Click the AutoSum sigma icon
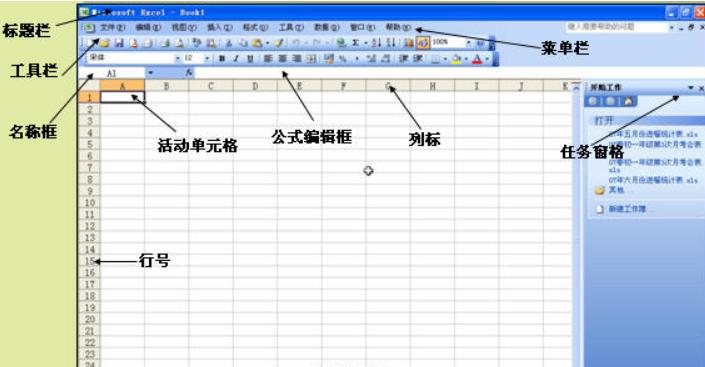705x367 pixels. tap(356, 43)
